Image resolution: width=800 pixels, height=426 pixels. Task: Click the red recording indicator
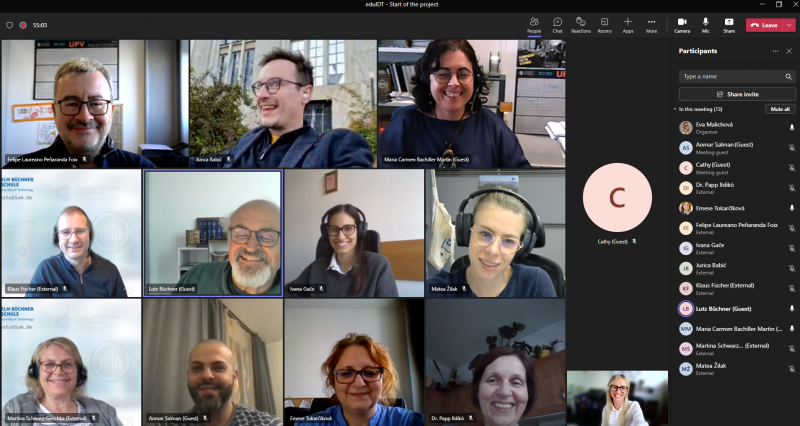23,25
